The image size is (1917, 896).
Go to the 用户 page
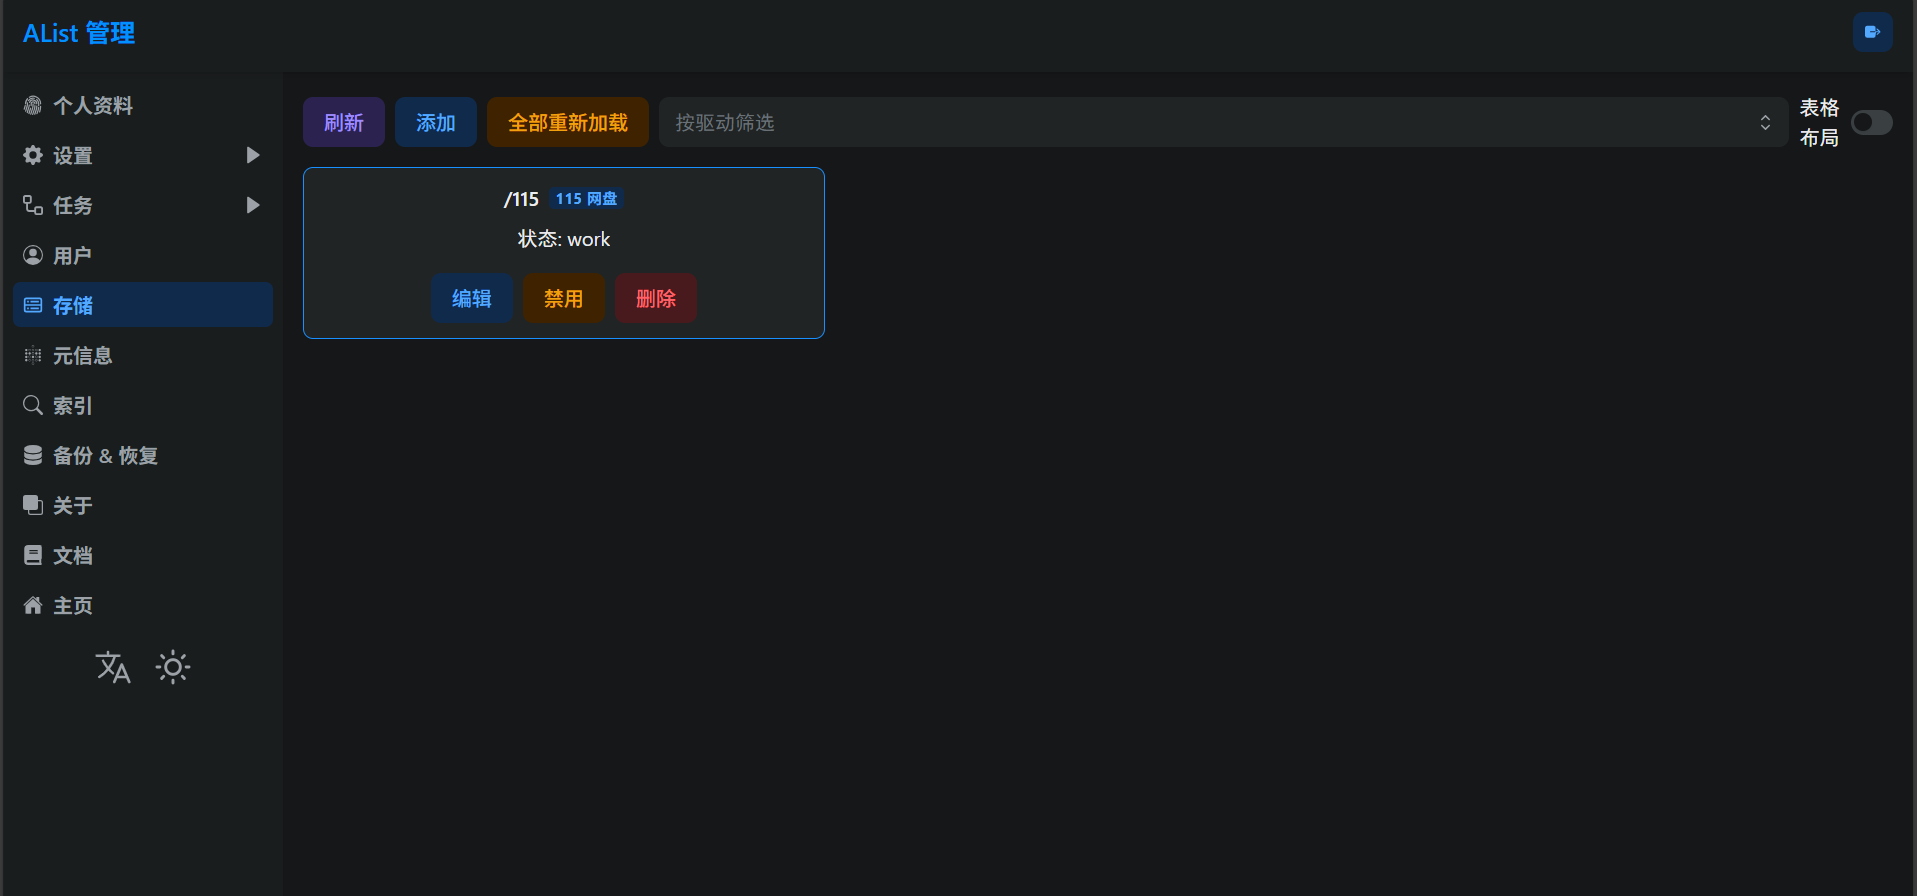[x=143, y=255]
